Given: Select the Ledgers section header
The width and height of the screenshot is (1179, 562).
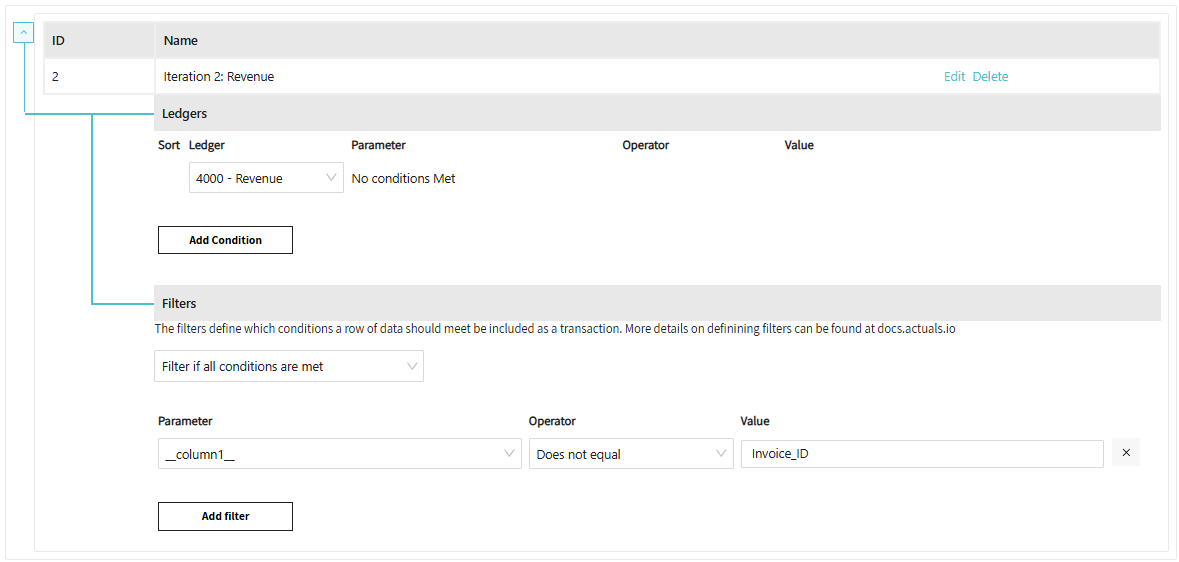Looking at the screenshot, I should click(x=185, y=113).
